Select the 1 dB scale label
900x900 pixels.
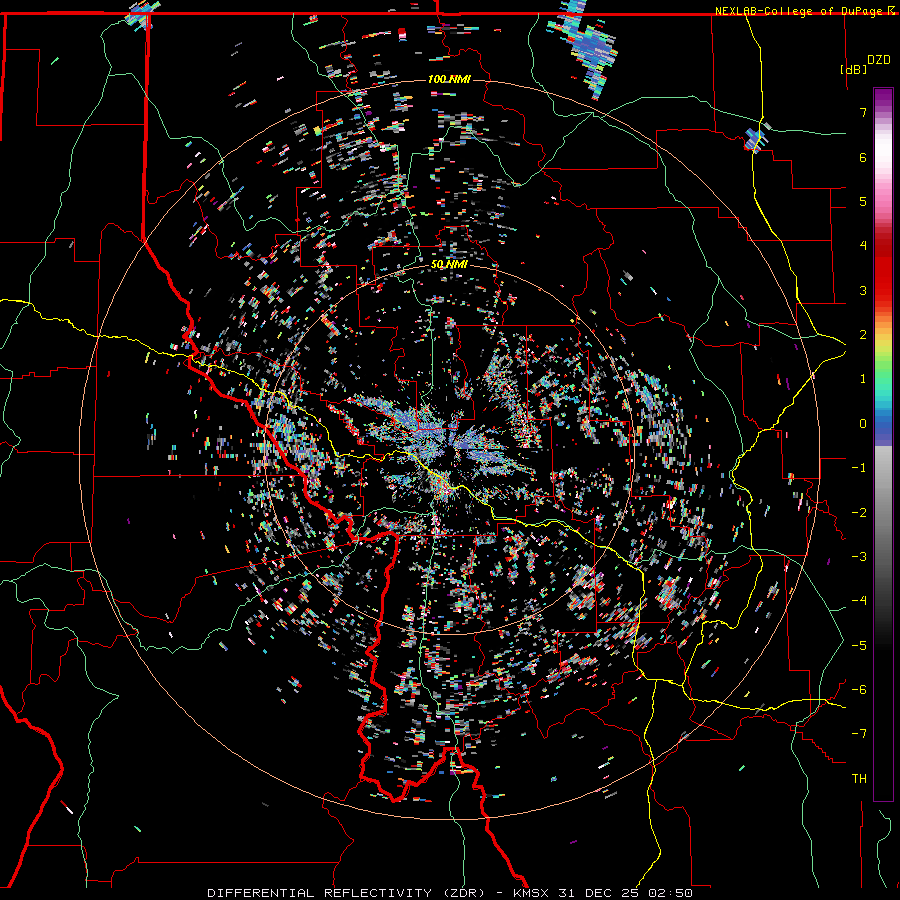[x=863, y=379]
